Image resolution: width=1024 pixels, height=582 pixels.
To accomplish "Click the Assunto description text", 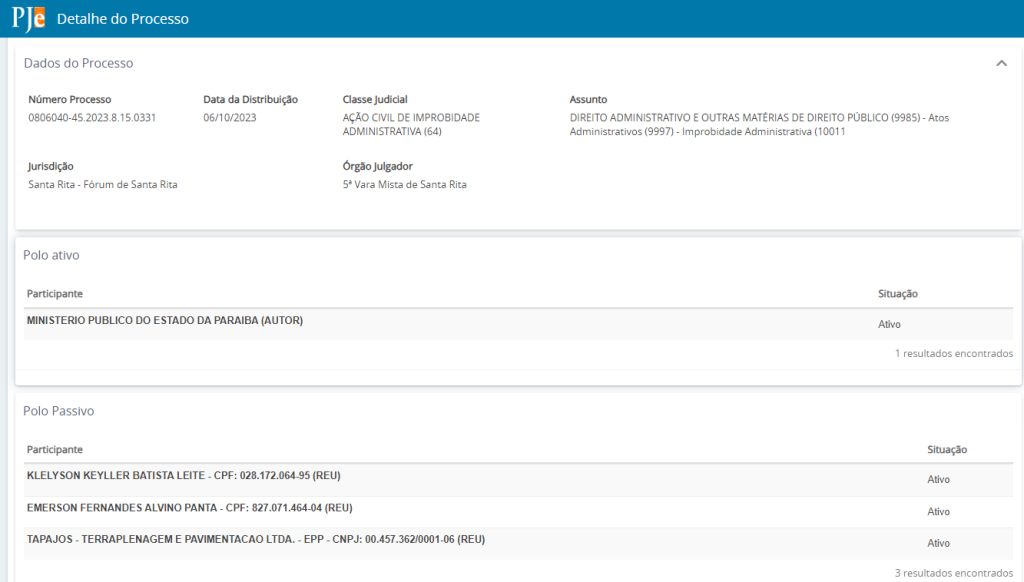I will pos(758,124).
